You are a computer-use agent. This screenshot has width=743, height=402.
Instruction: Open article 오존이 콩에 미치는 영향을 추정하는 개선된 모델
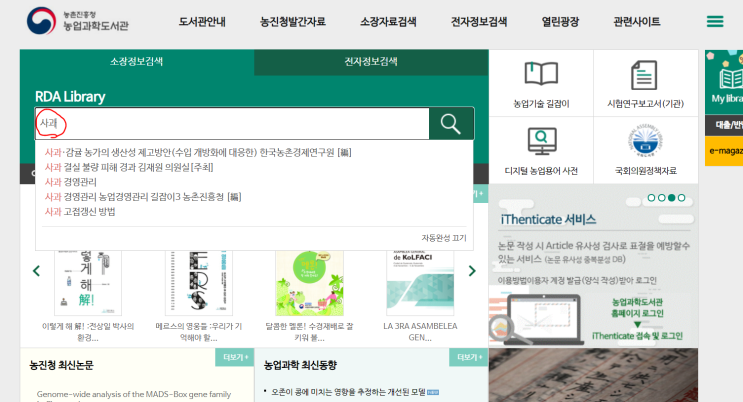348,392
